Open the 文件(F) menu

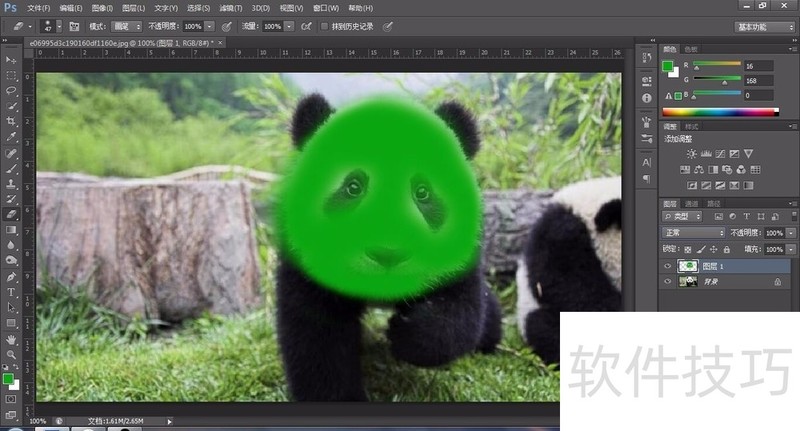[x=39, y=8]
